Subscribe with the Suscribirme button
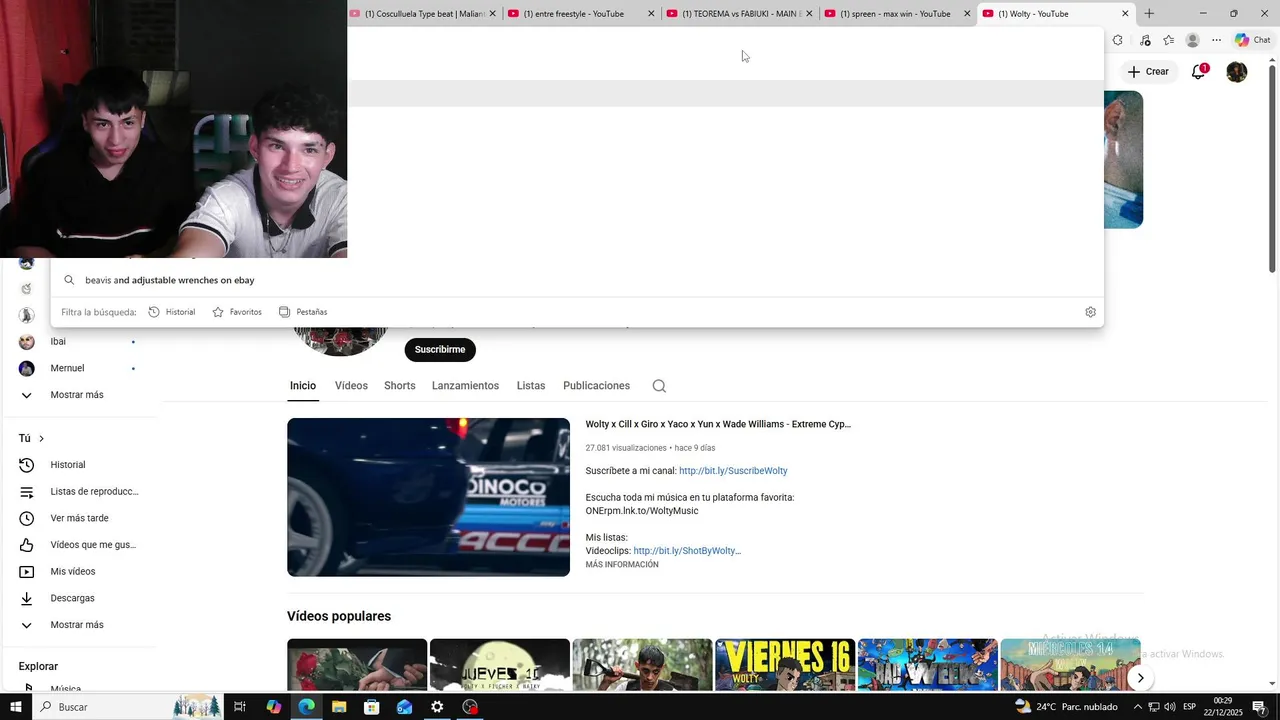 pos(440,350)
